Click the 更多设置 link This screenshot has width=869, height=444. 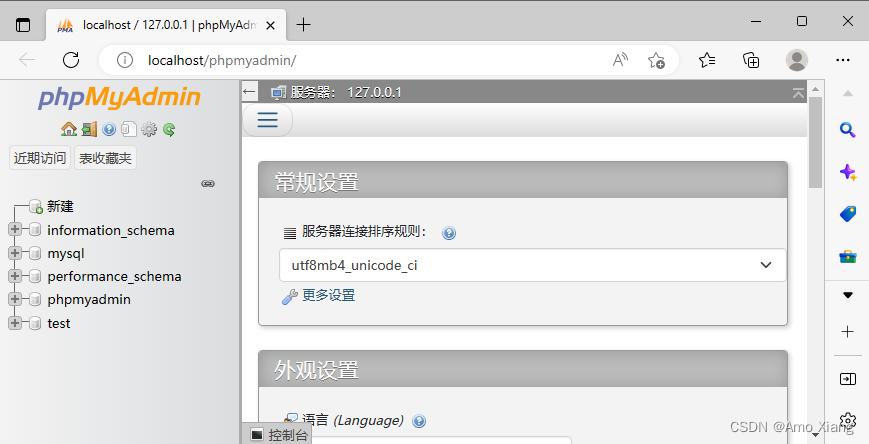tap(329, 295)
